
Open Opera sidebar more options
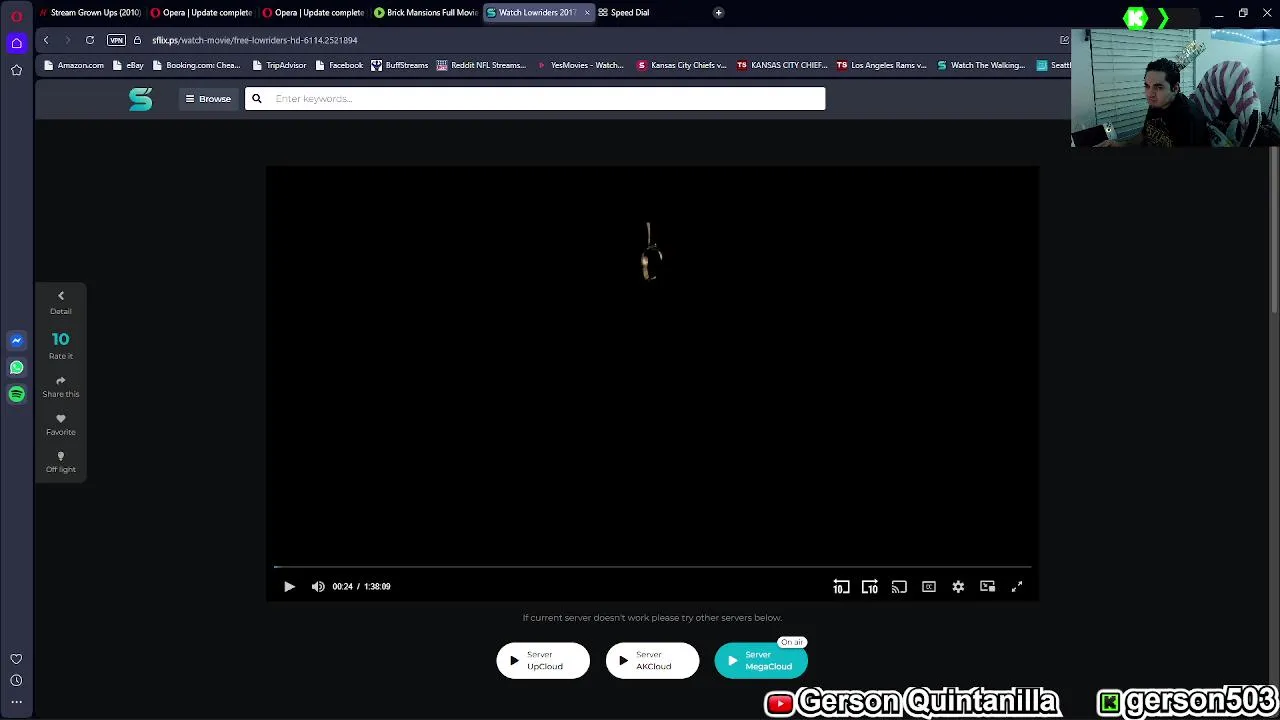(x=16, y=702)
